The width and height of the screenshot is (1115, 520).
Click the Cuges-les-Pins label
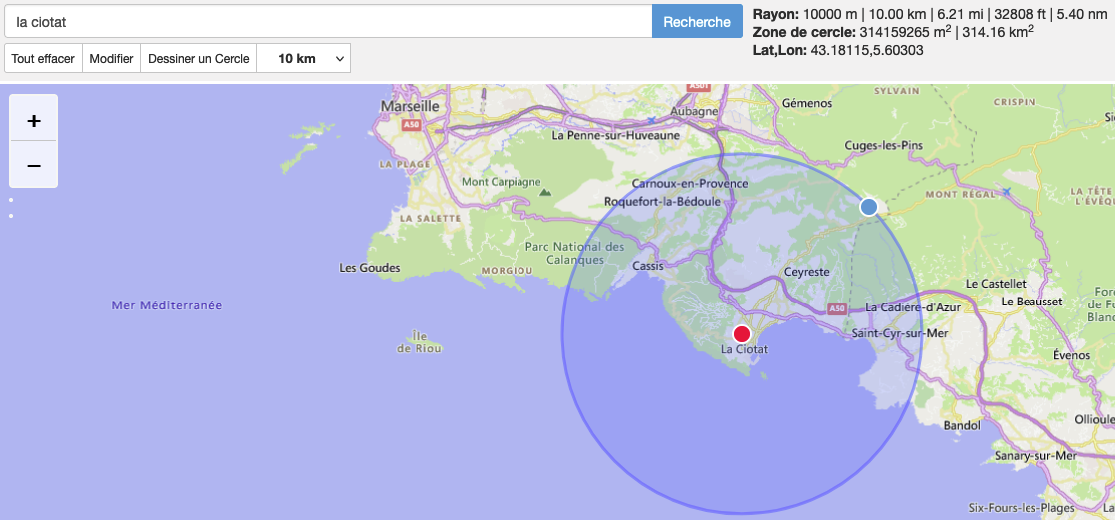pos(883,146)
